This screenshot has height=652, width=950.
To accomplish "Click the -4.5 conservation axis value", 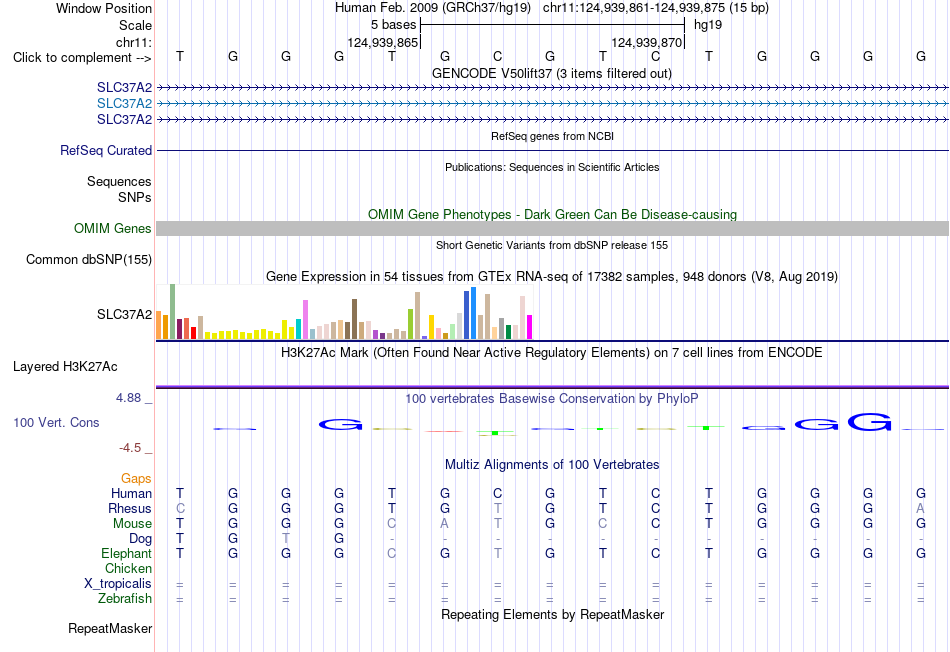I will pos(130,448).
